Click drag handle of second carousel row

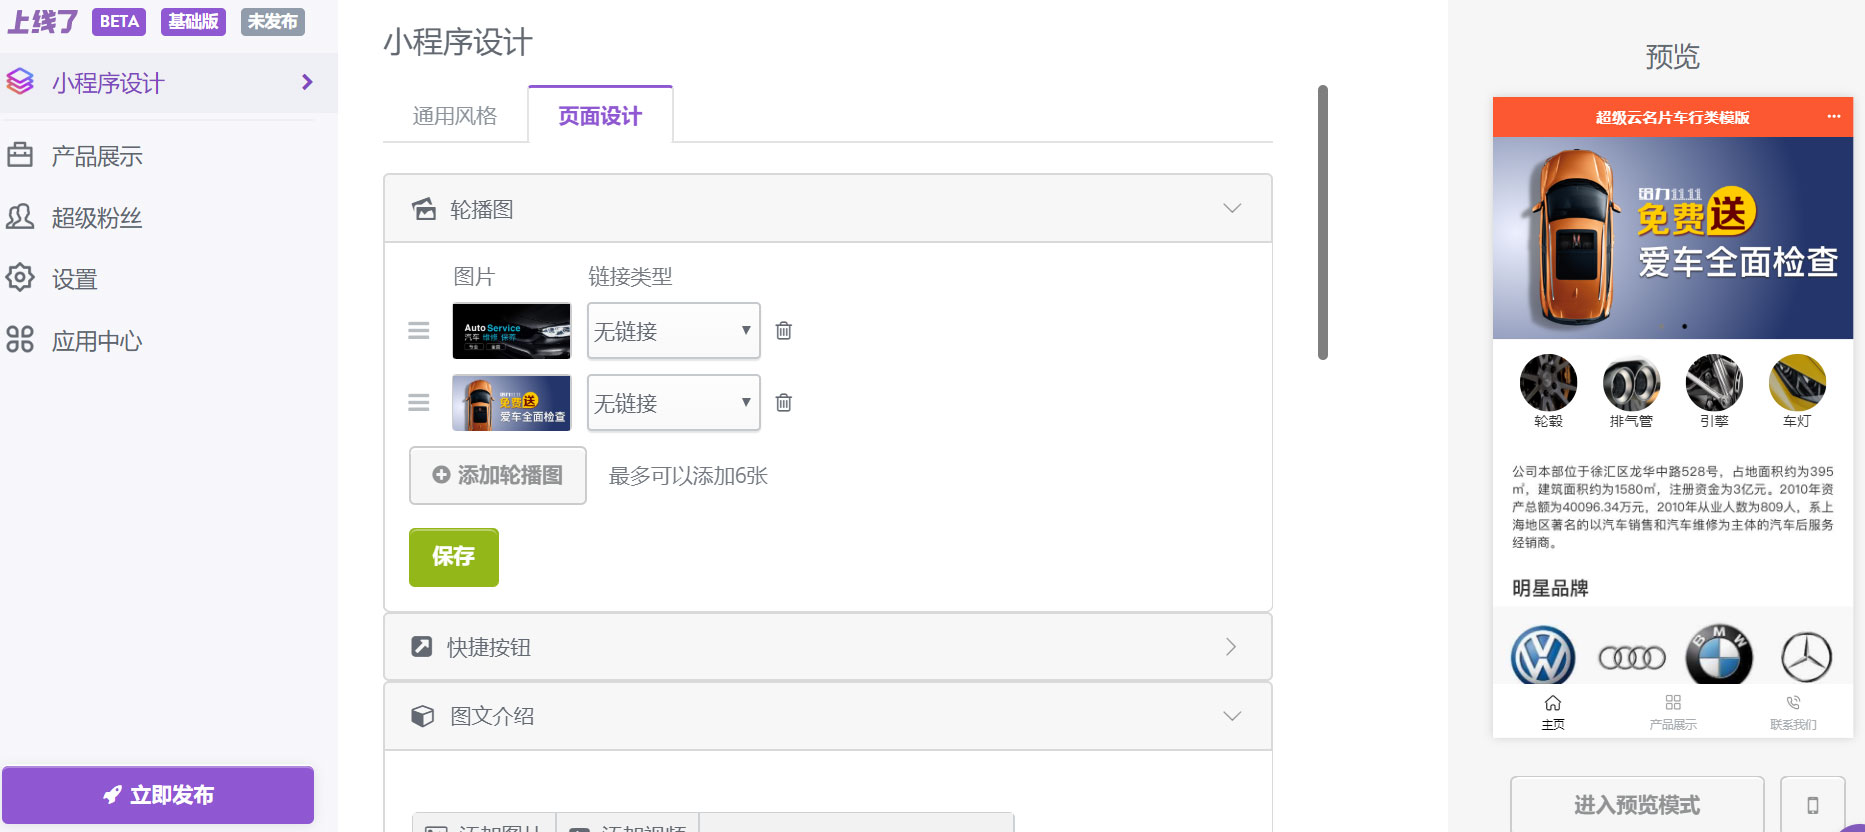[x=419, y=403]
